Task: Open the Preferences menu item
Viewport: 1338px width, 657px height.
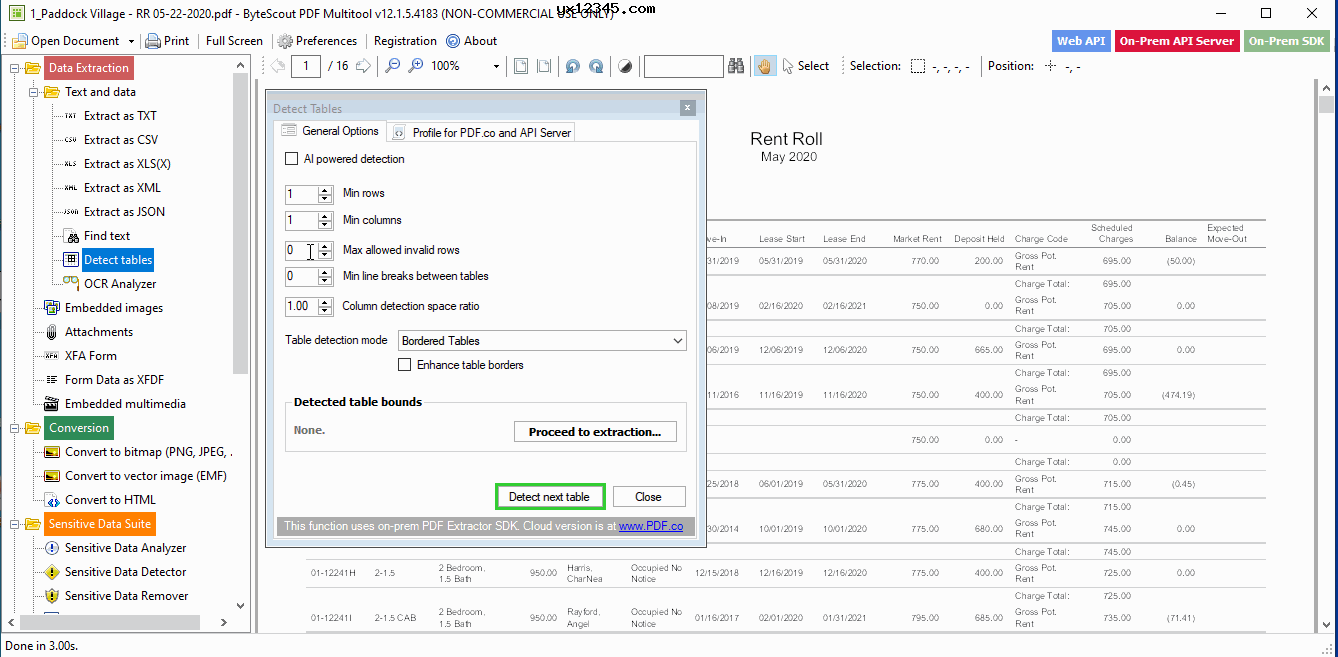Action: pyautogui.click(x=317, y=41)
